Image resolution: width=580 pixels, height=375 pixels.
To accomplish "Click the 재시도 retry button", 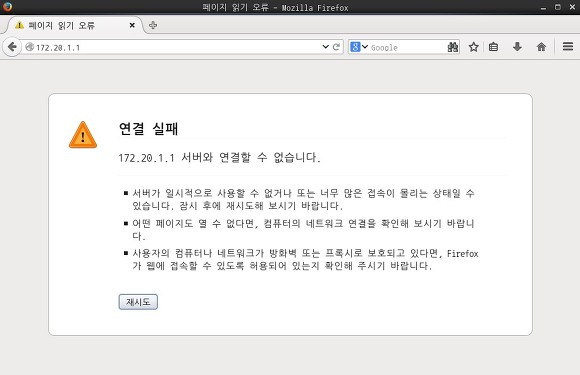I will (138, 302).
